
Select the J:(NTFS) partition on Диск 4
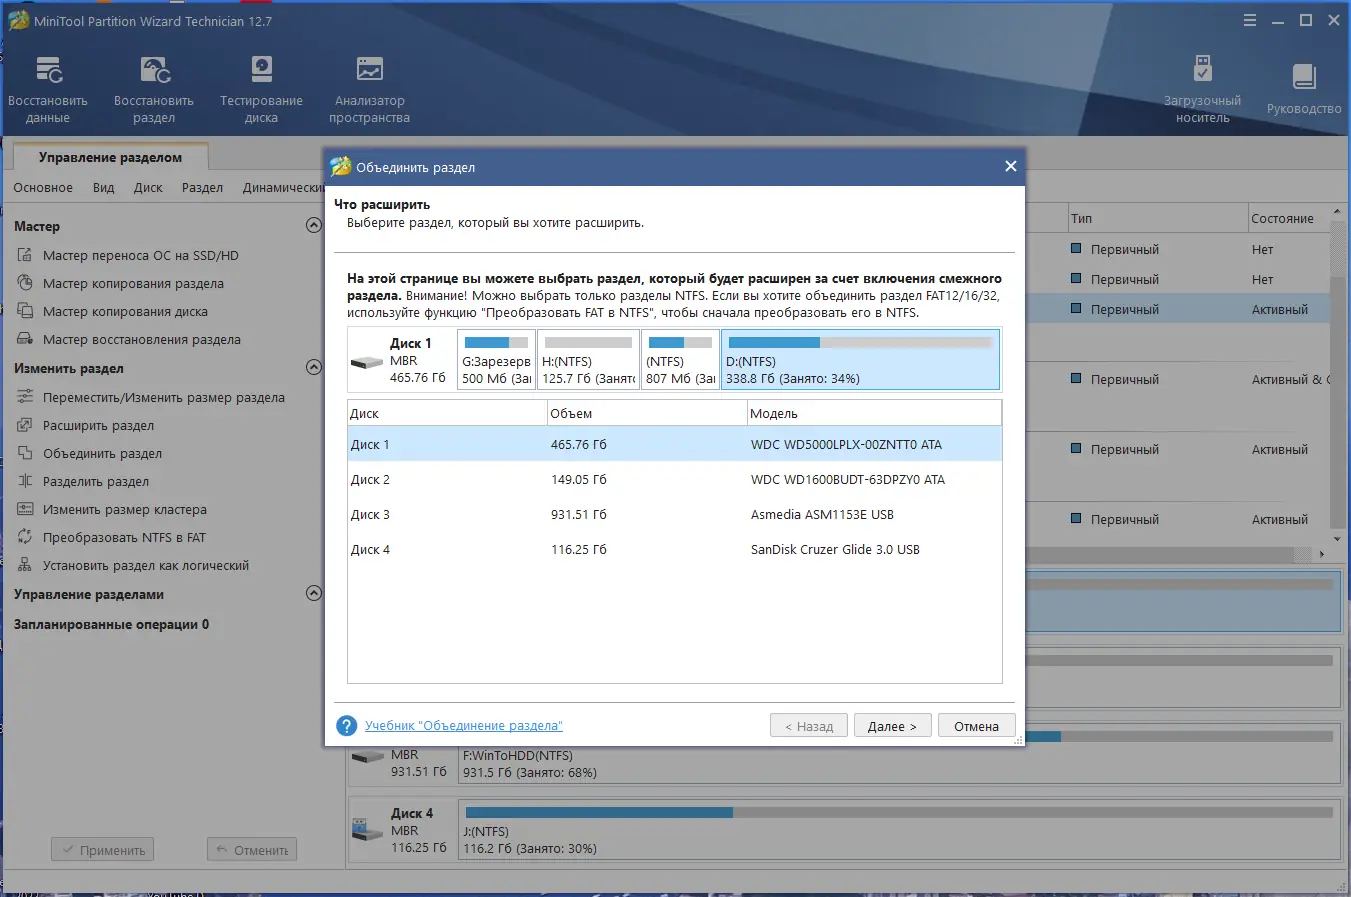click(899, 830)
